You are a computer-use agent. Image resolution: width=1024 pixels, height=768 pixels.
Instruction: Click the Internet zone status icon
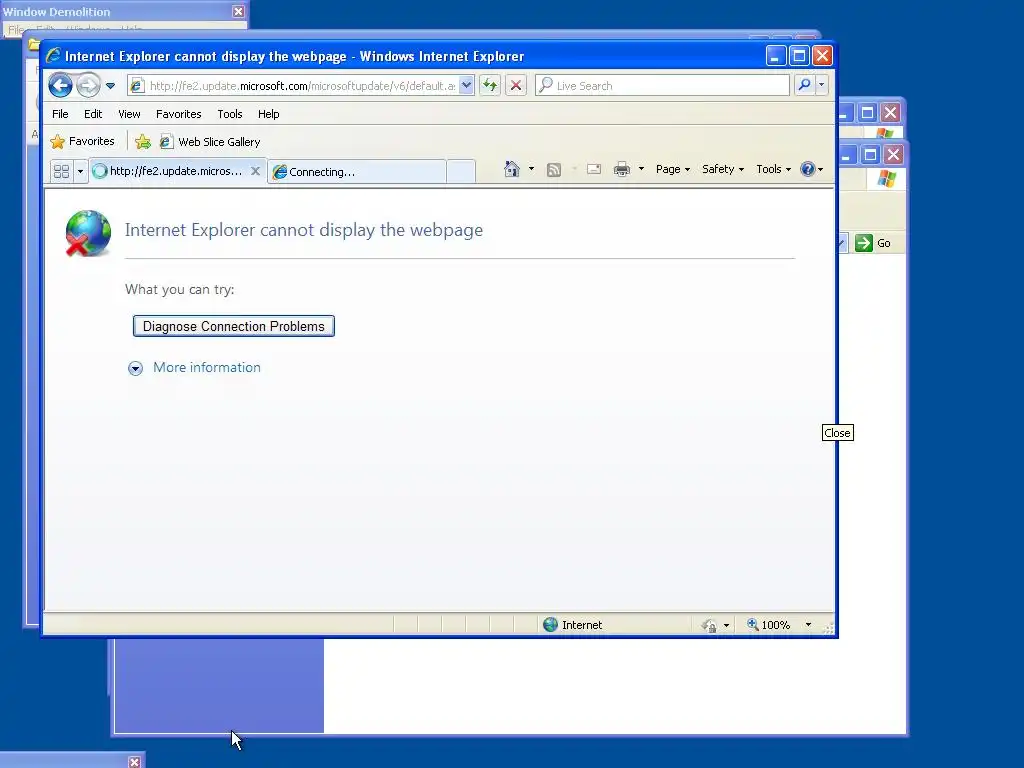[x=551, y=625]
